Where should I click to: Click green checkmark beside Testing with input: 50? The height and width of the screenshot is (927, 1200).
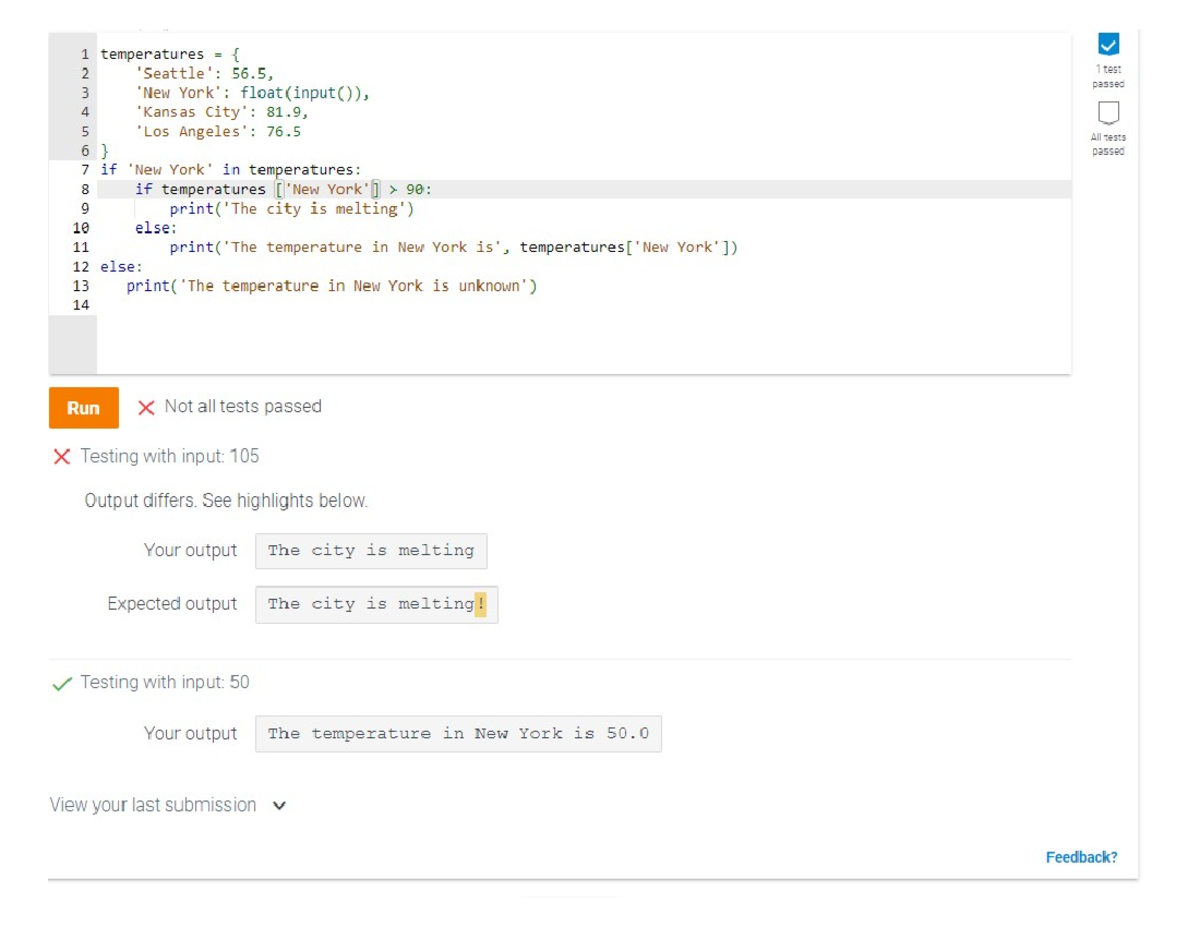[x=62, y=683]
